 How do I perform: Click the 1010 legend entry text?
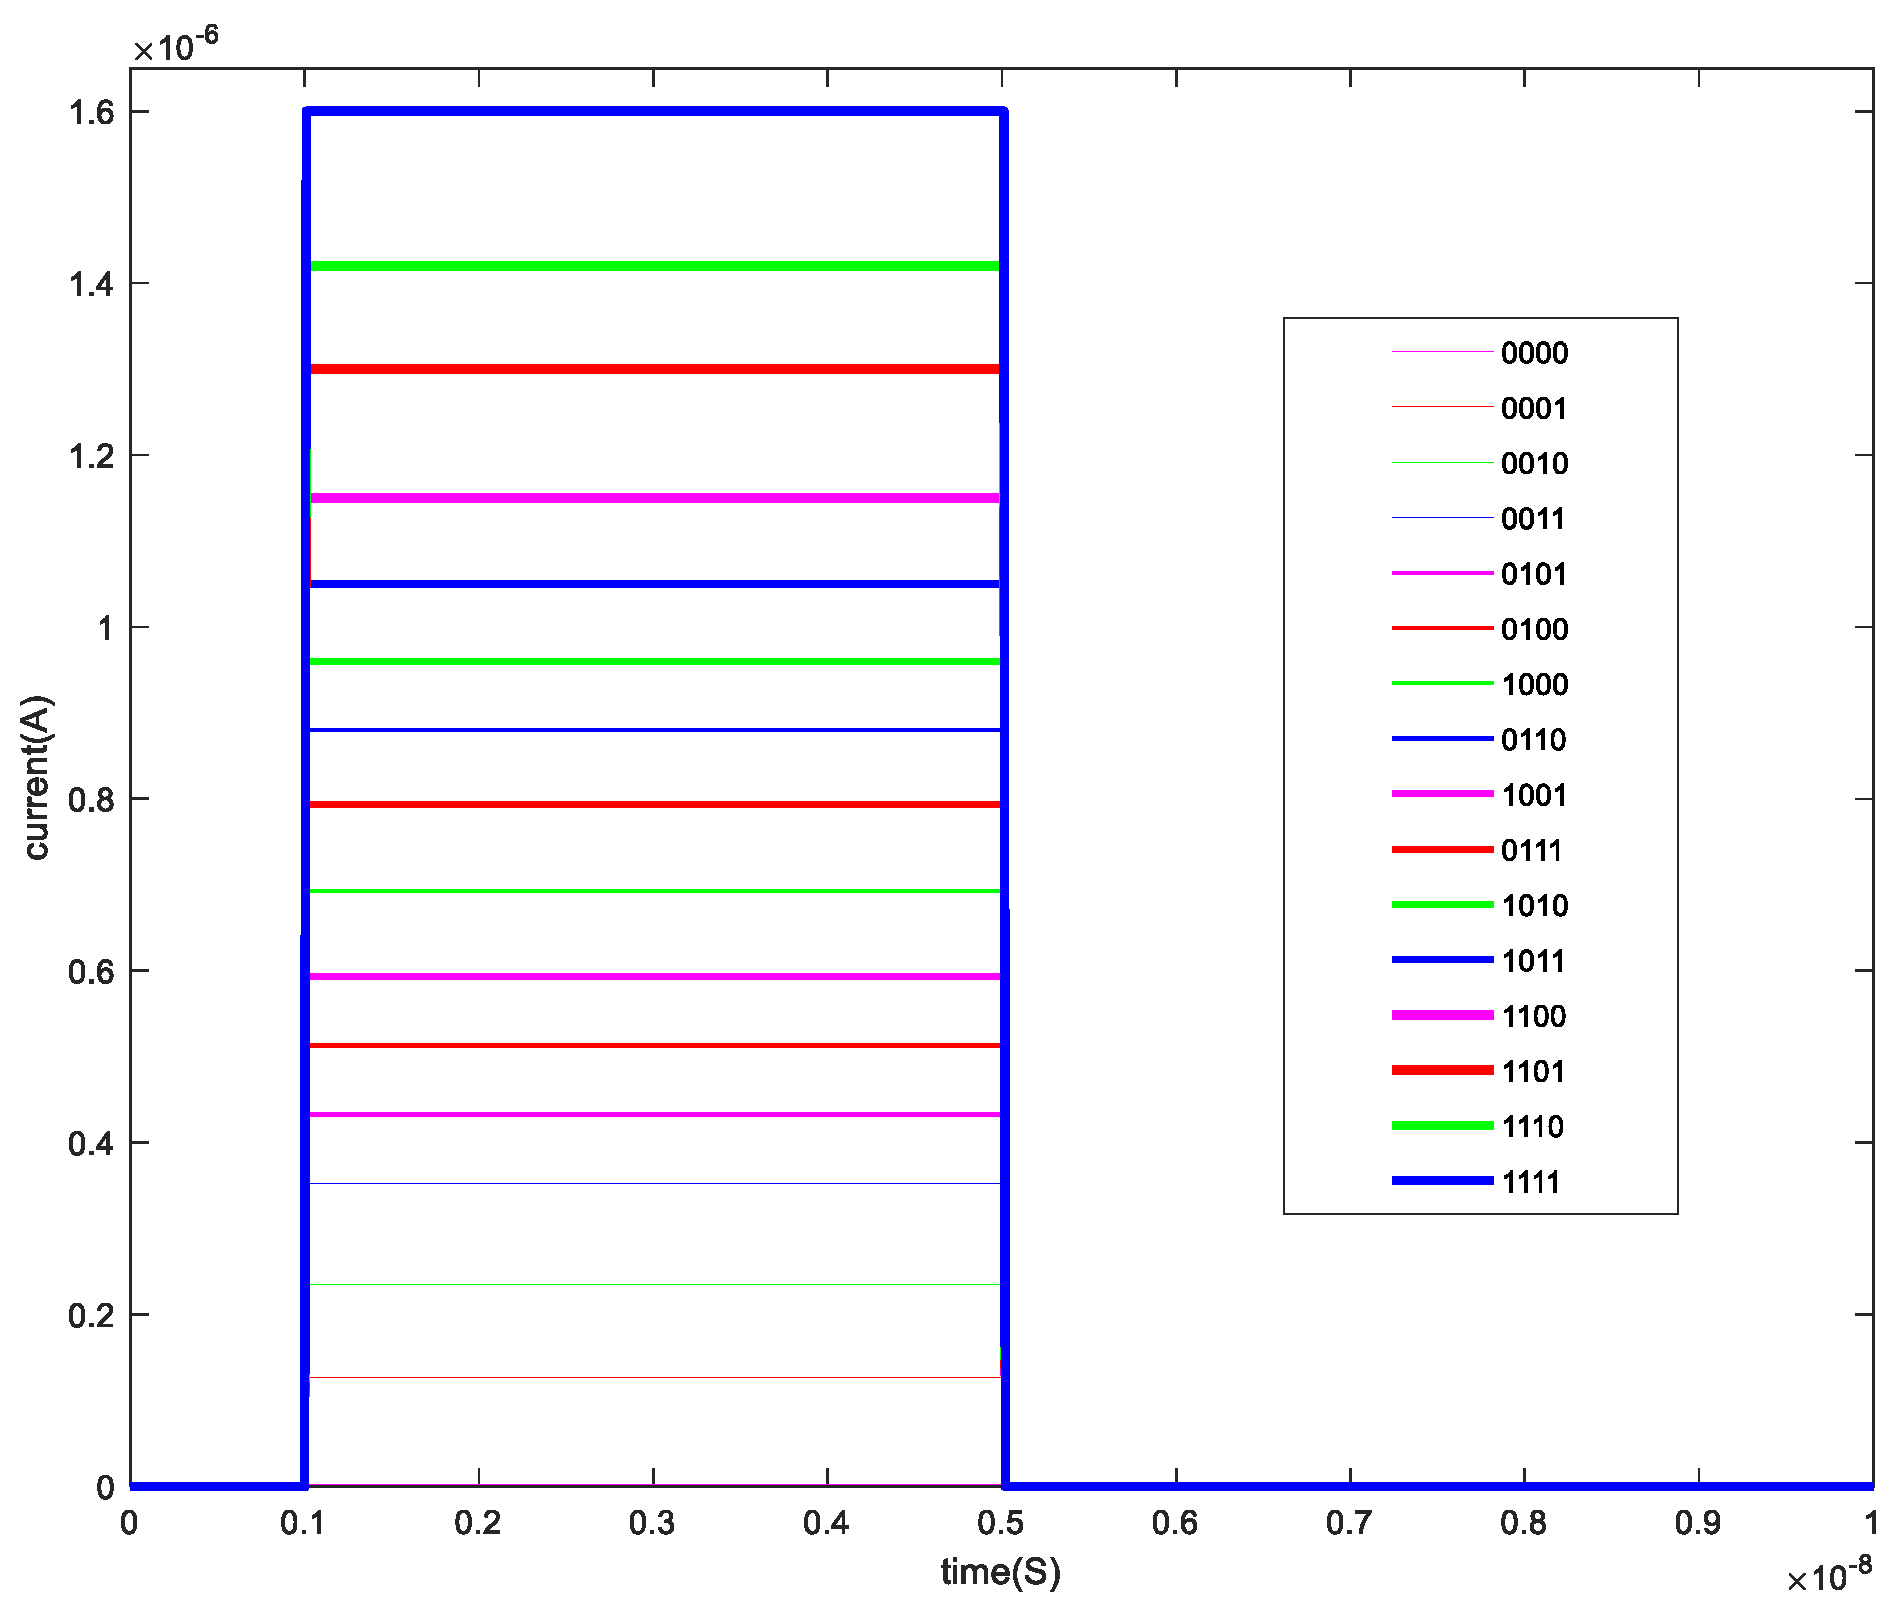click(1534, 906)
